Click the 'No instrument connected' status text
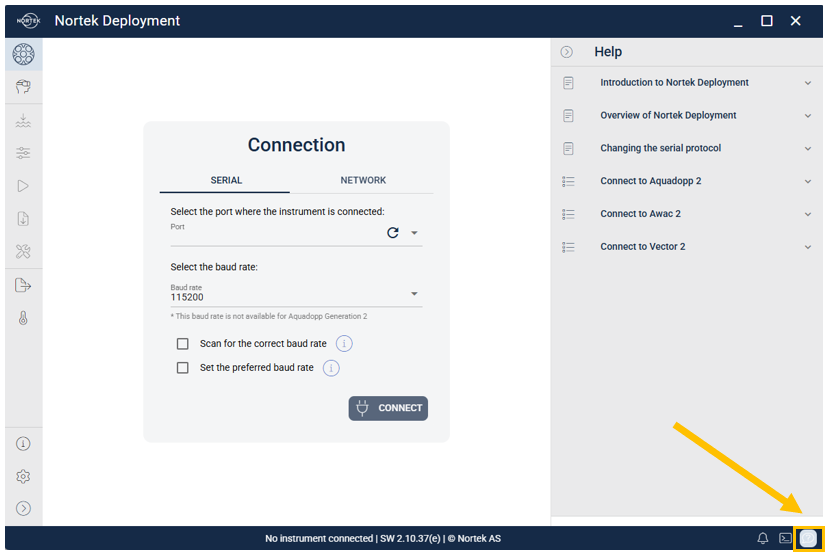 click(x=319, y=538)
